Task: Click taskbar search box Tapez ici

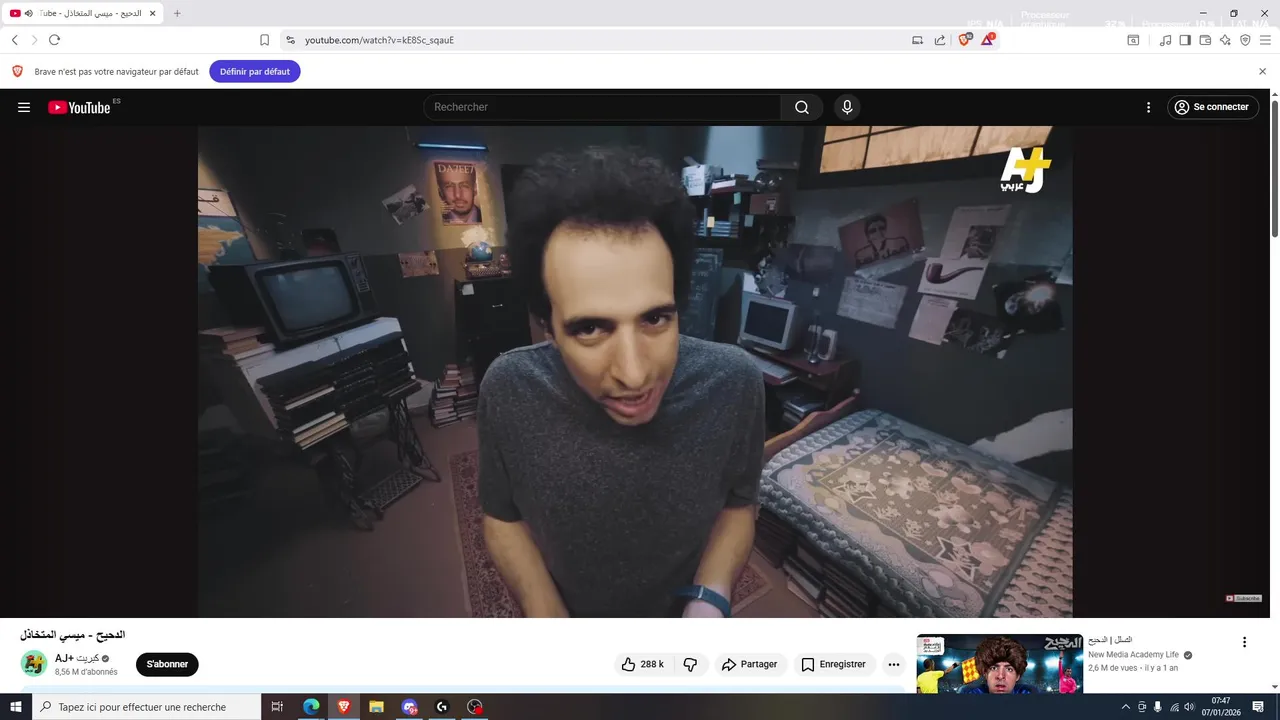Action: (147, 707)
